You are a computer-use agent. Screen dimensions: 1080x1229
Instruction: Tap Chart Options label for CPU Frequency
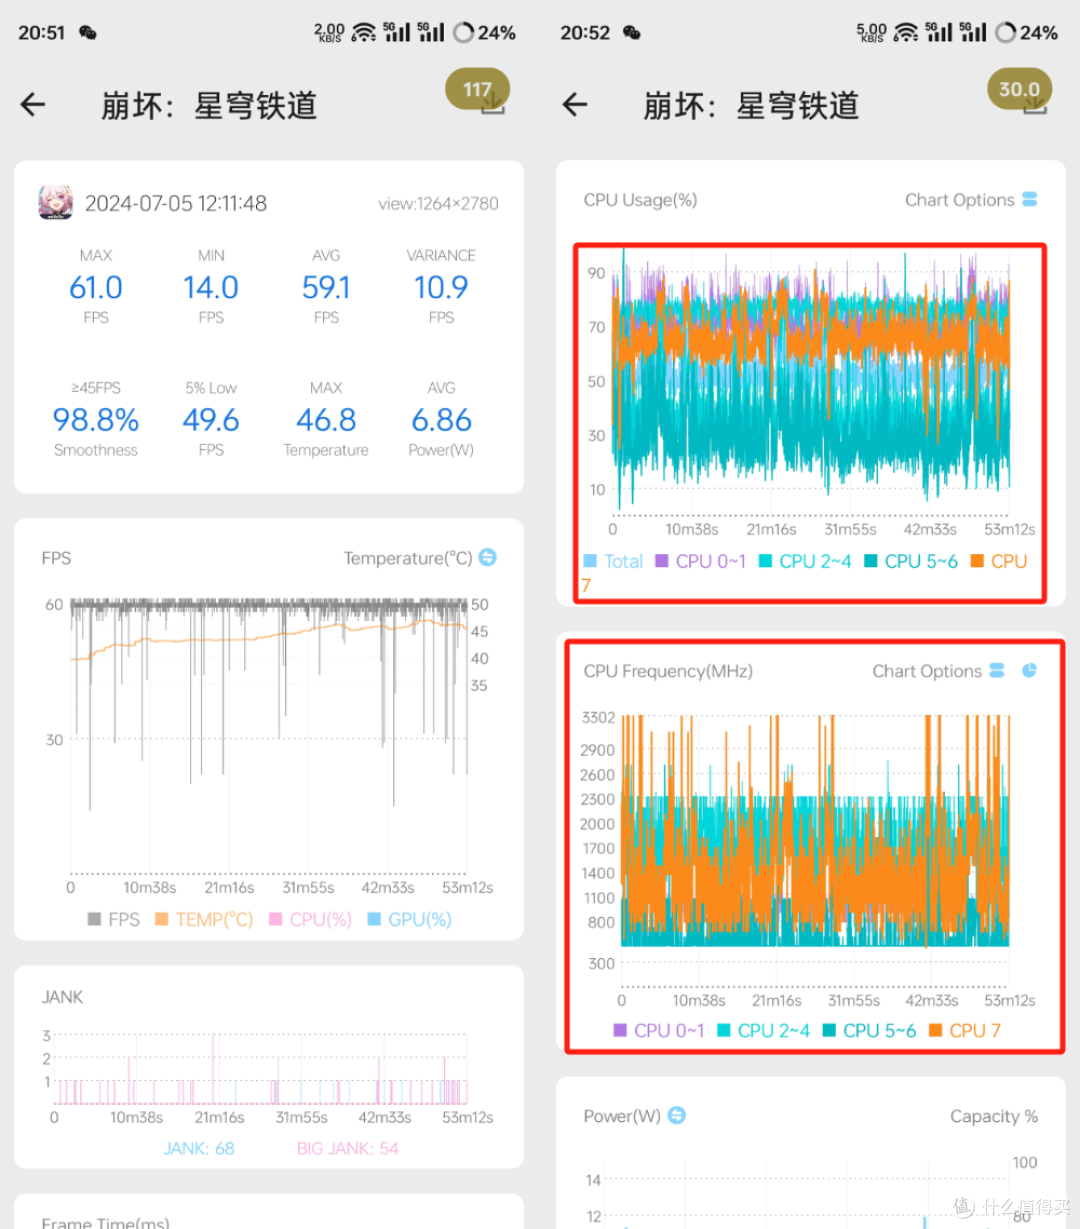coord(926,671)
